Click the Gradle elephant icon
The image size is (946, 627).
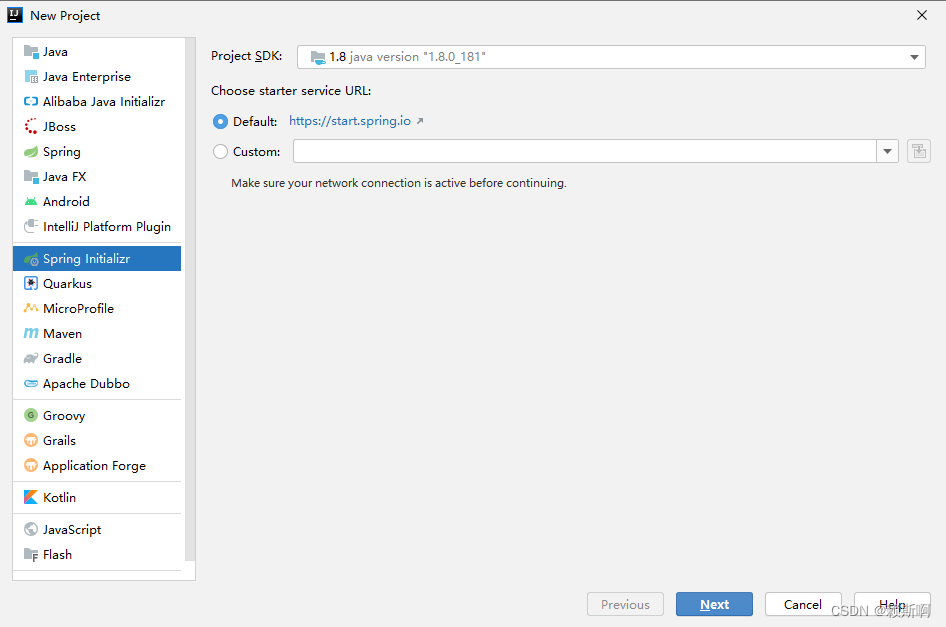point(31,358)
